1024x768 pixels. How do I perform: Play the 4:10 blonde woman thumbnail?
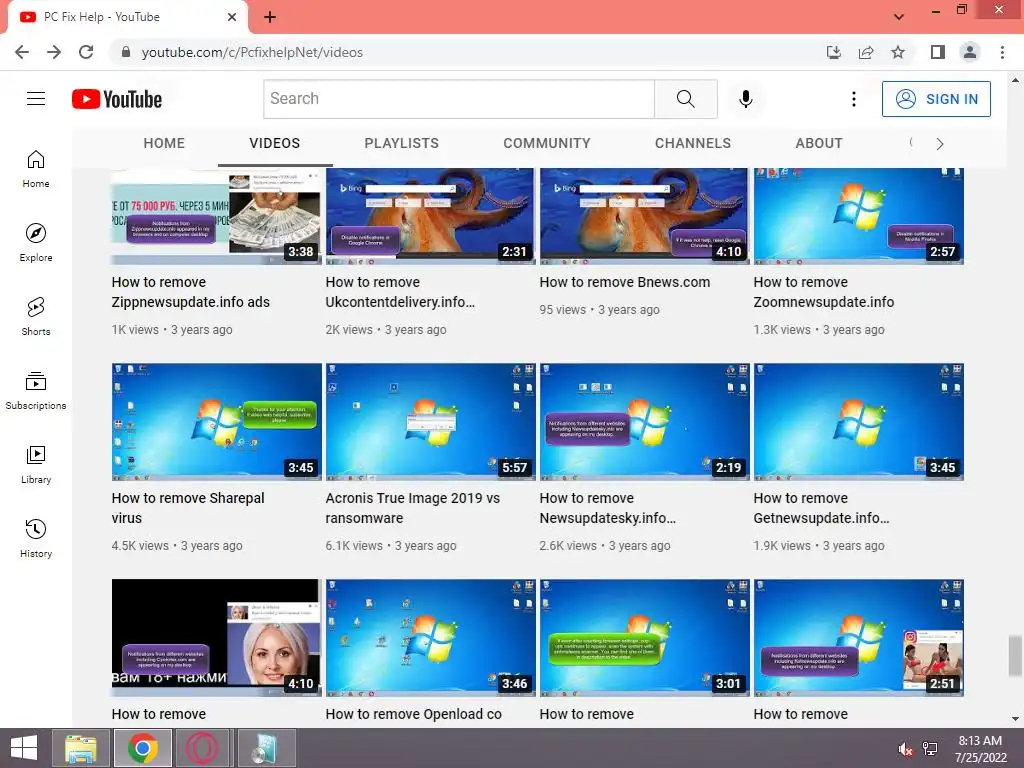coord(216,638)
